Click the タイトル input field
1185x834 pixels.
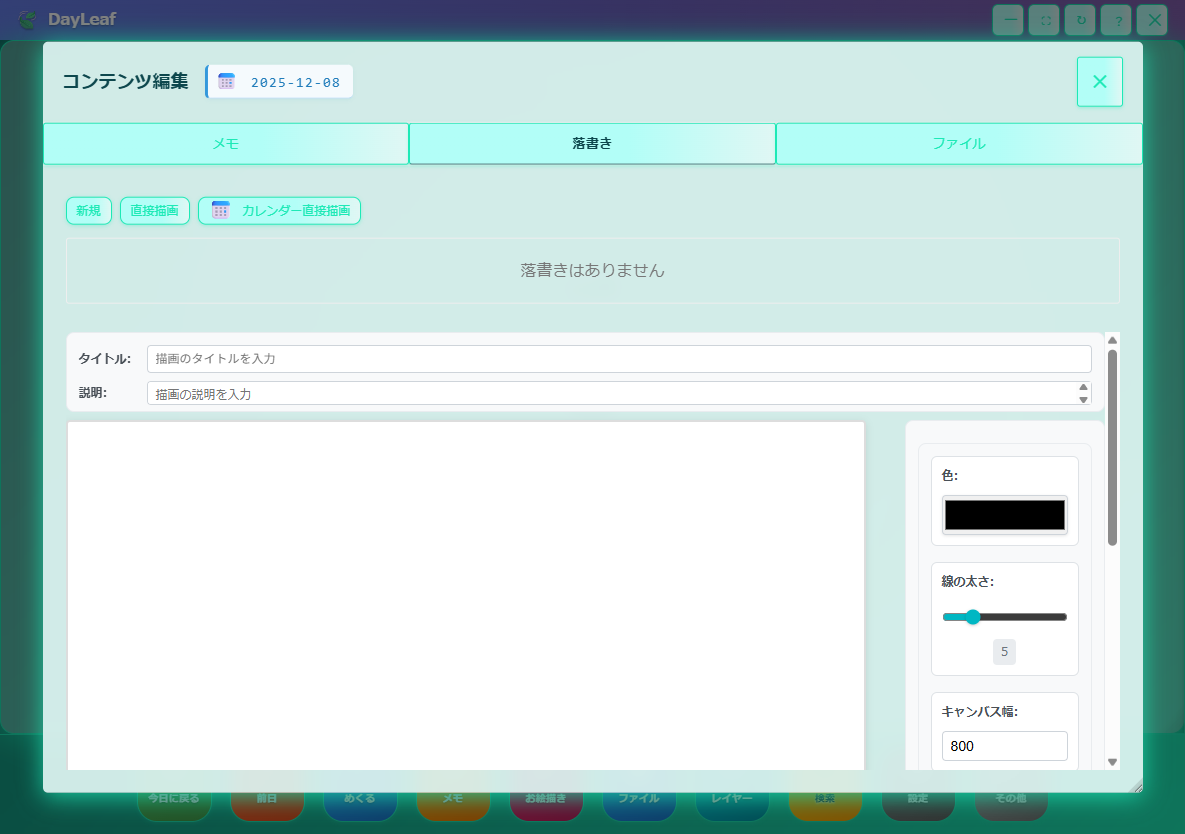[618, 358]
